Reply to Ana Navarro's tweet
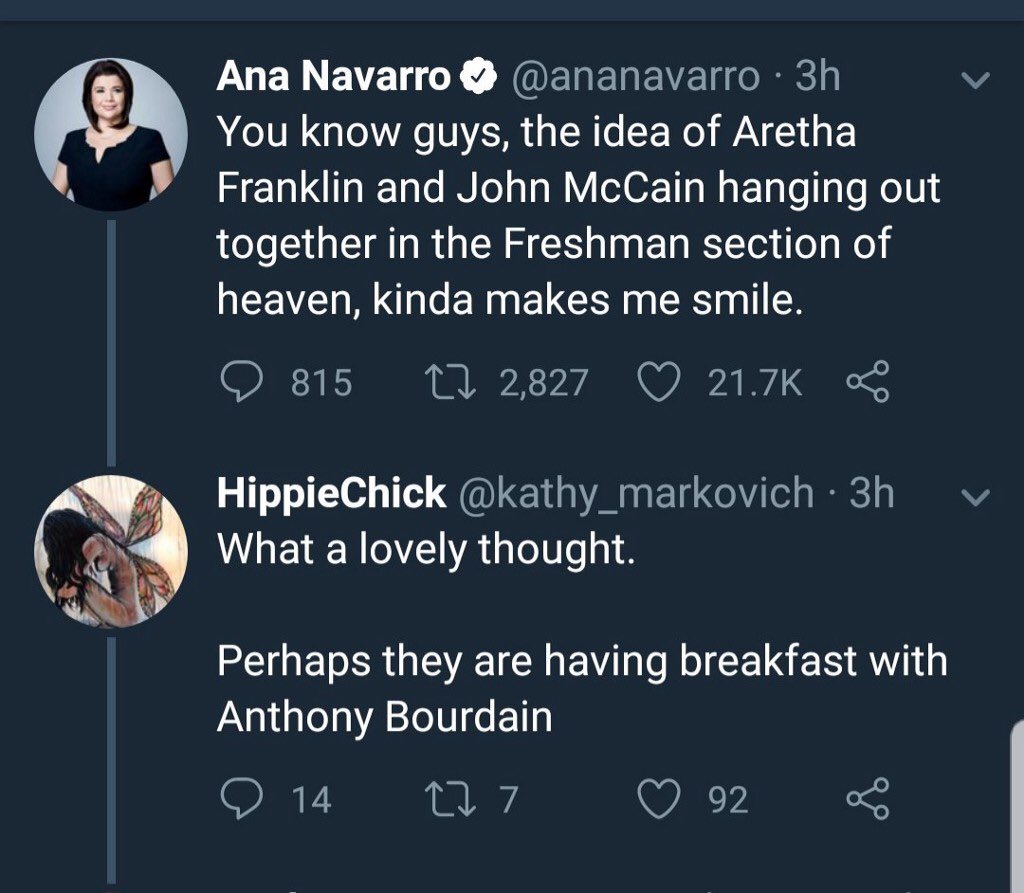Viewport: 1024px width, 893px height. pos(240,382)
